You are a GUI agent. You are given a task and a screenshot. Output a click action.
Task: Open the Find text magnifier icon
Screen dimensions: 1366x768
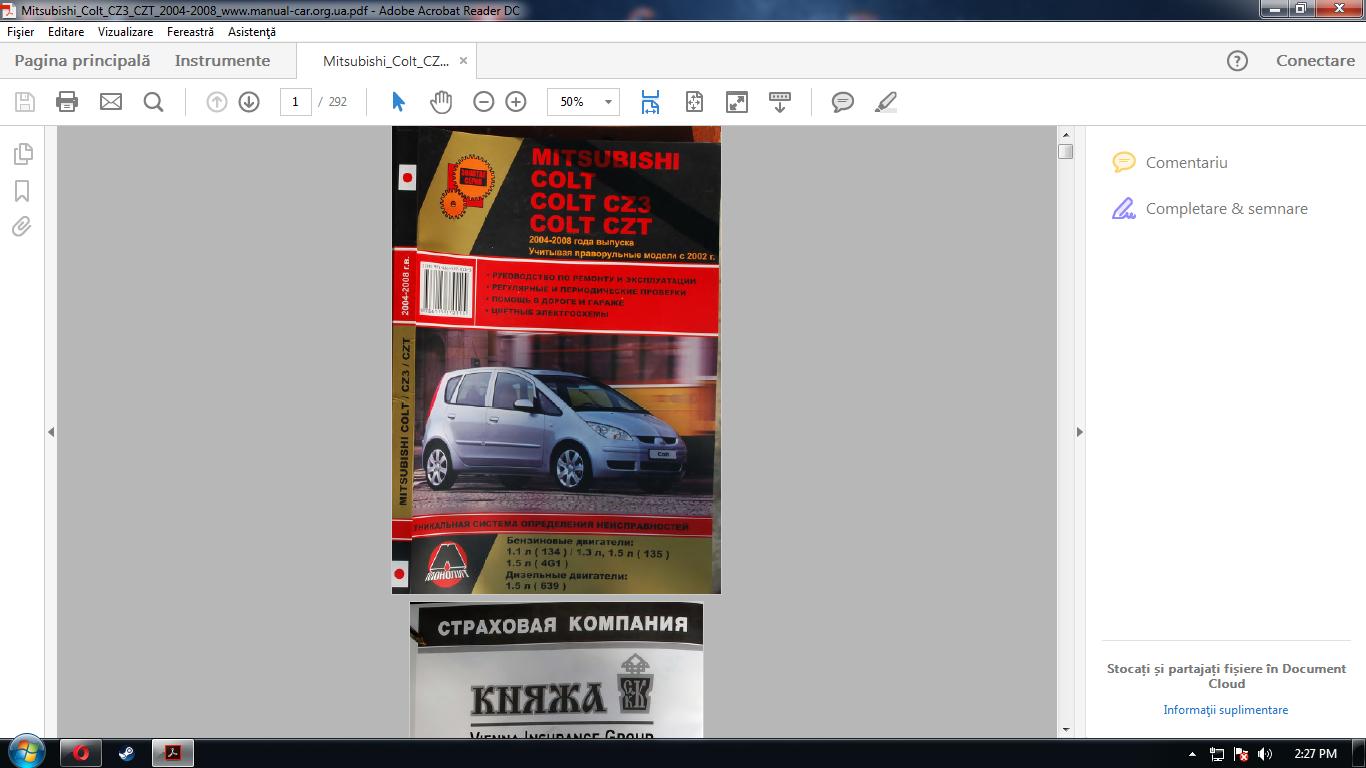click(153, 102)
